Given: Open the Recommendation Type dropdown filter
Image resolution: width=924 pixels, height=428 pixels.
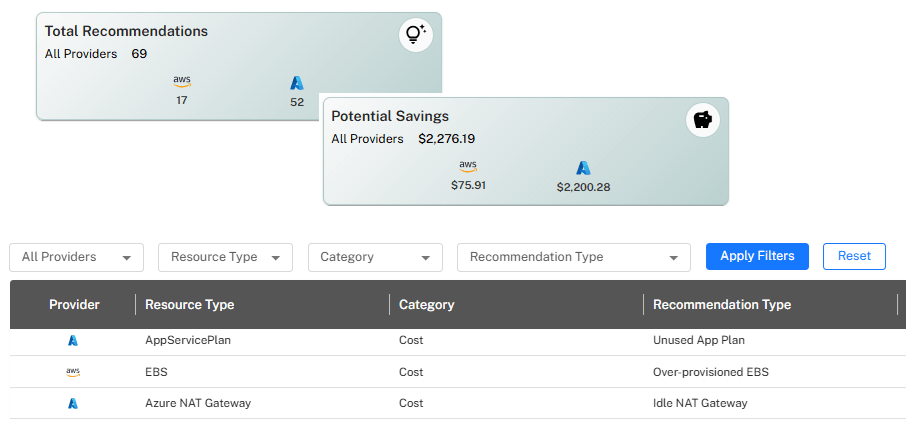Looking at the screenshot, I should [x=574, y=257].
